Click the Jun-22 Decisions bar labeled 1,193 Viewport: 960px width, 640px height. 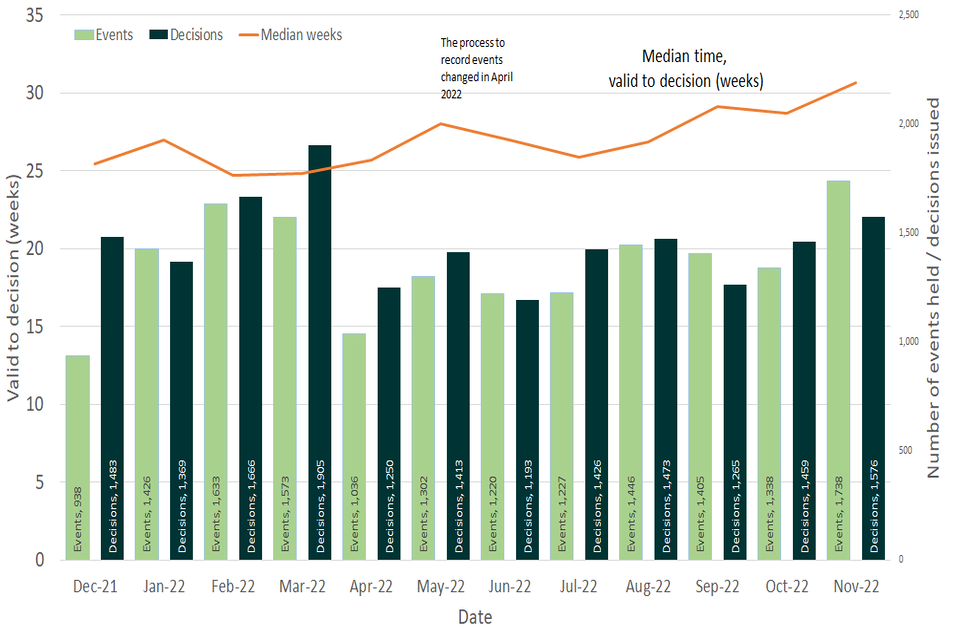[x=528, y=429]
